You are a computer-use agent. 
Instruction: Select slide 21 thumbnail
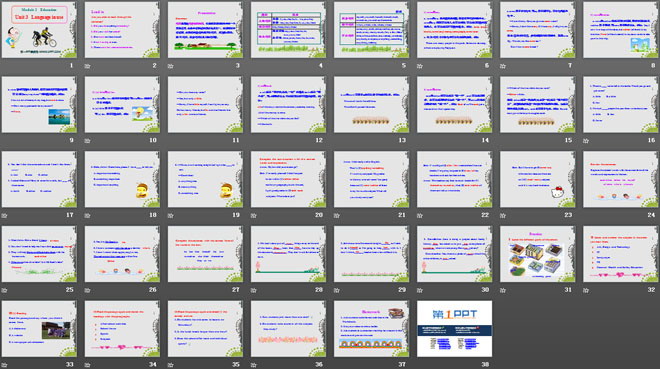click(x=371, y=179)
